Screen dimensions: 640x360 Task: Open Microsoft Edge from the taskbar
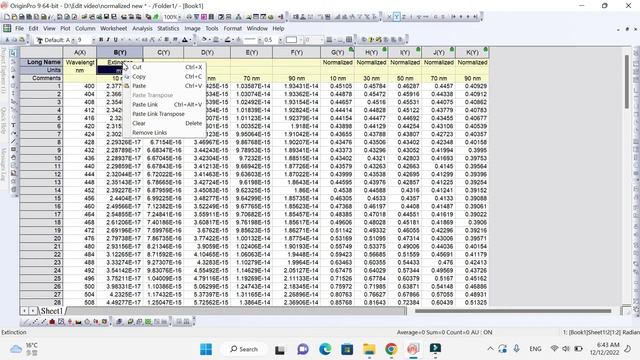(x=325, y=349)
